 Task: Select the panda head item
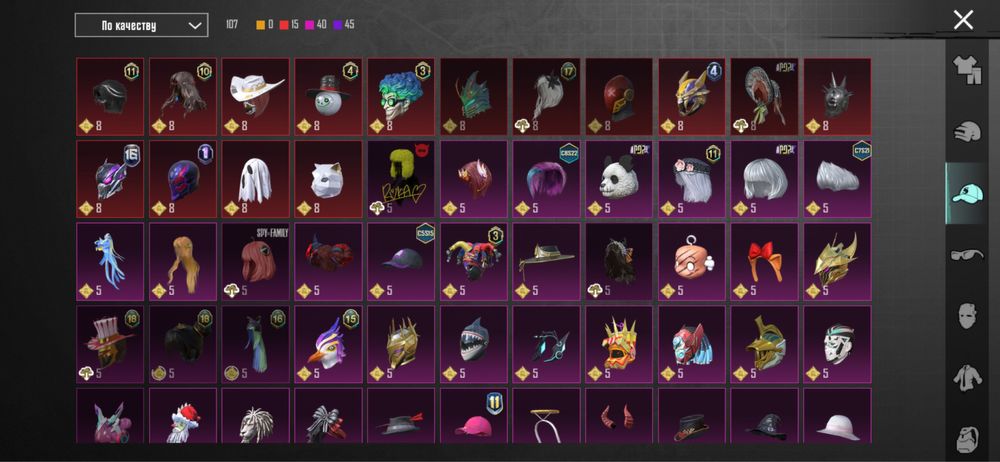pyautogui.click(x=619, y=179)
